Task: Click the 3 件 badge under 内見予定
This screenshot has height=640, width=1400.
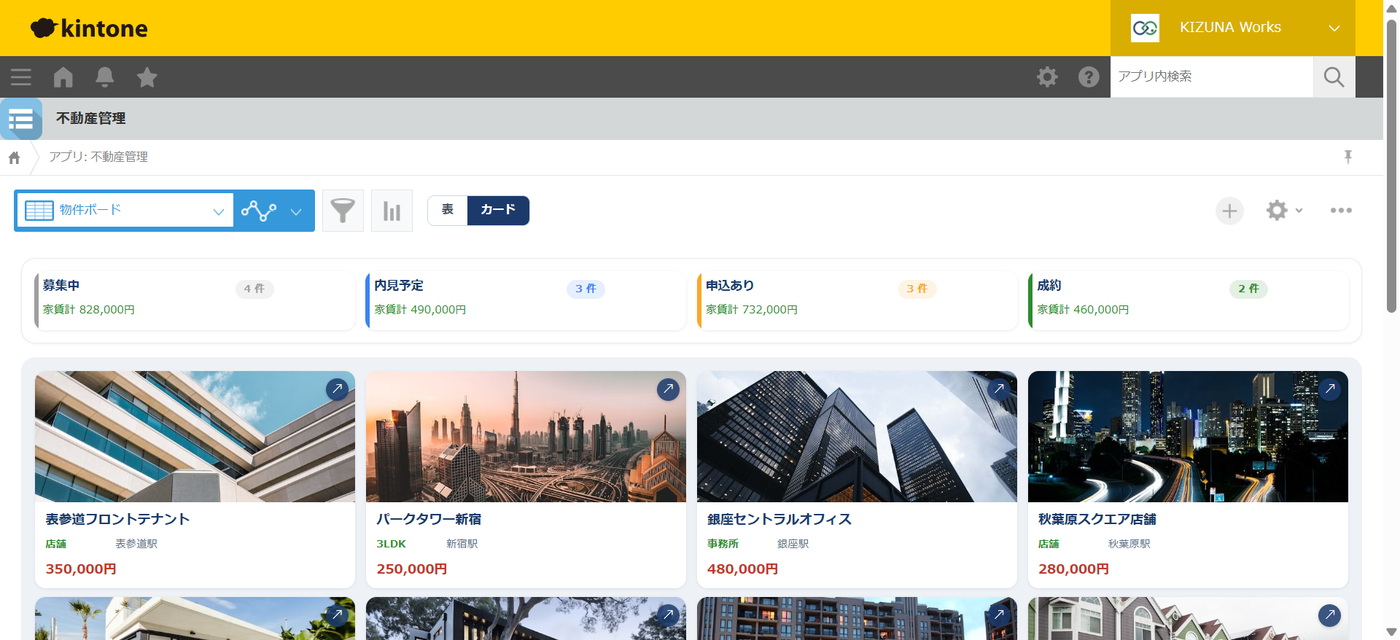Action: click(585, 289)
